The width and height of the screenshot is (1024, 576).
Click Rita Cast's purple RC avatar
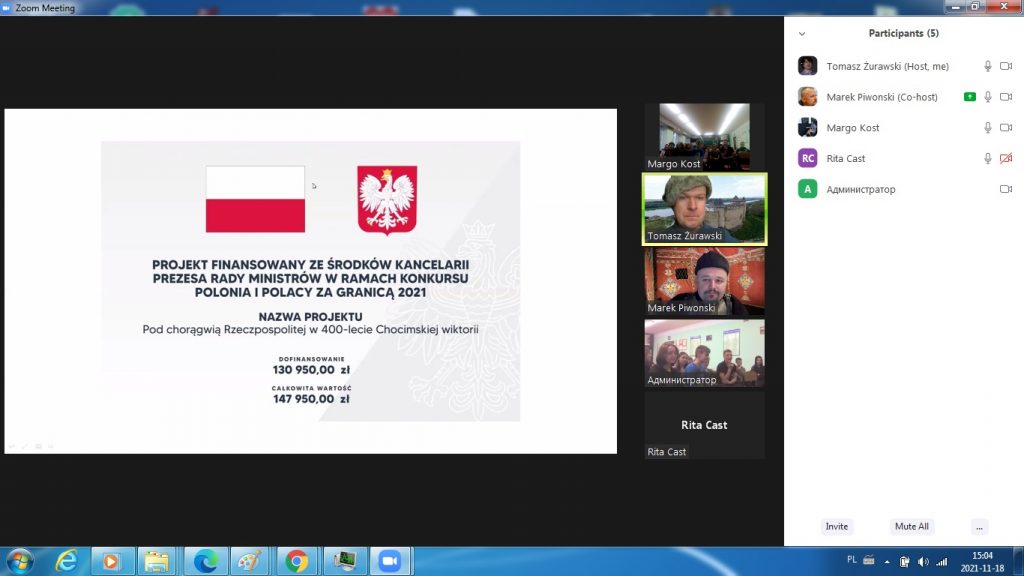pos(807,158)
